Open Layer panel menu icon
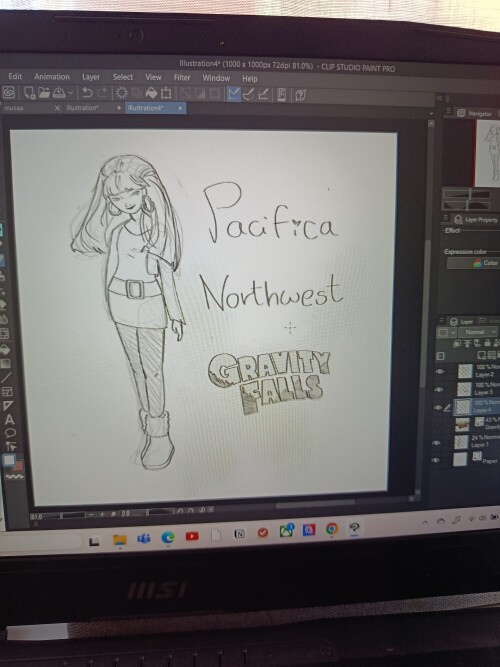500x667 pixels. coord(442,321)
